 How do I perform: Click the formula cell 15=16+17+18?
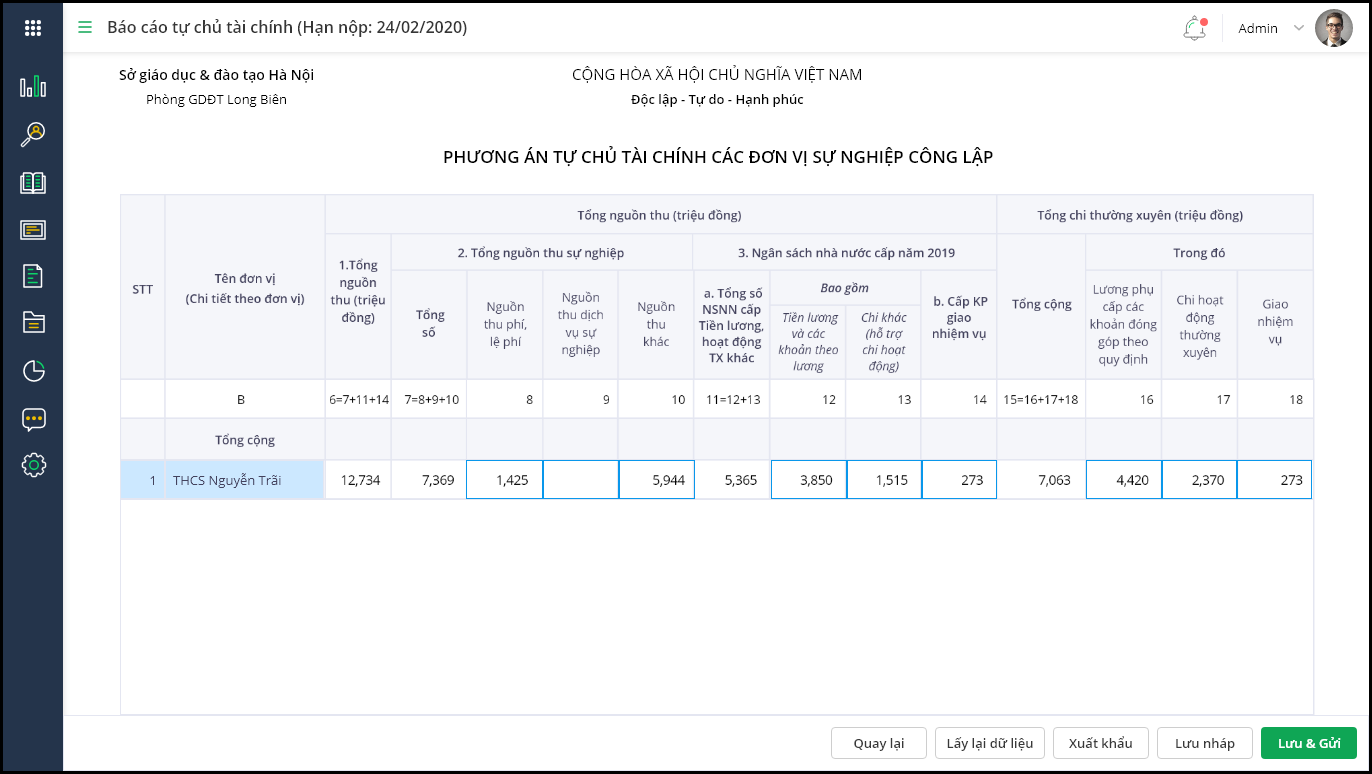tap(1042, 400)
